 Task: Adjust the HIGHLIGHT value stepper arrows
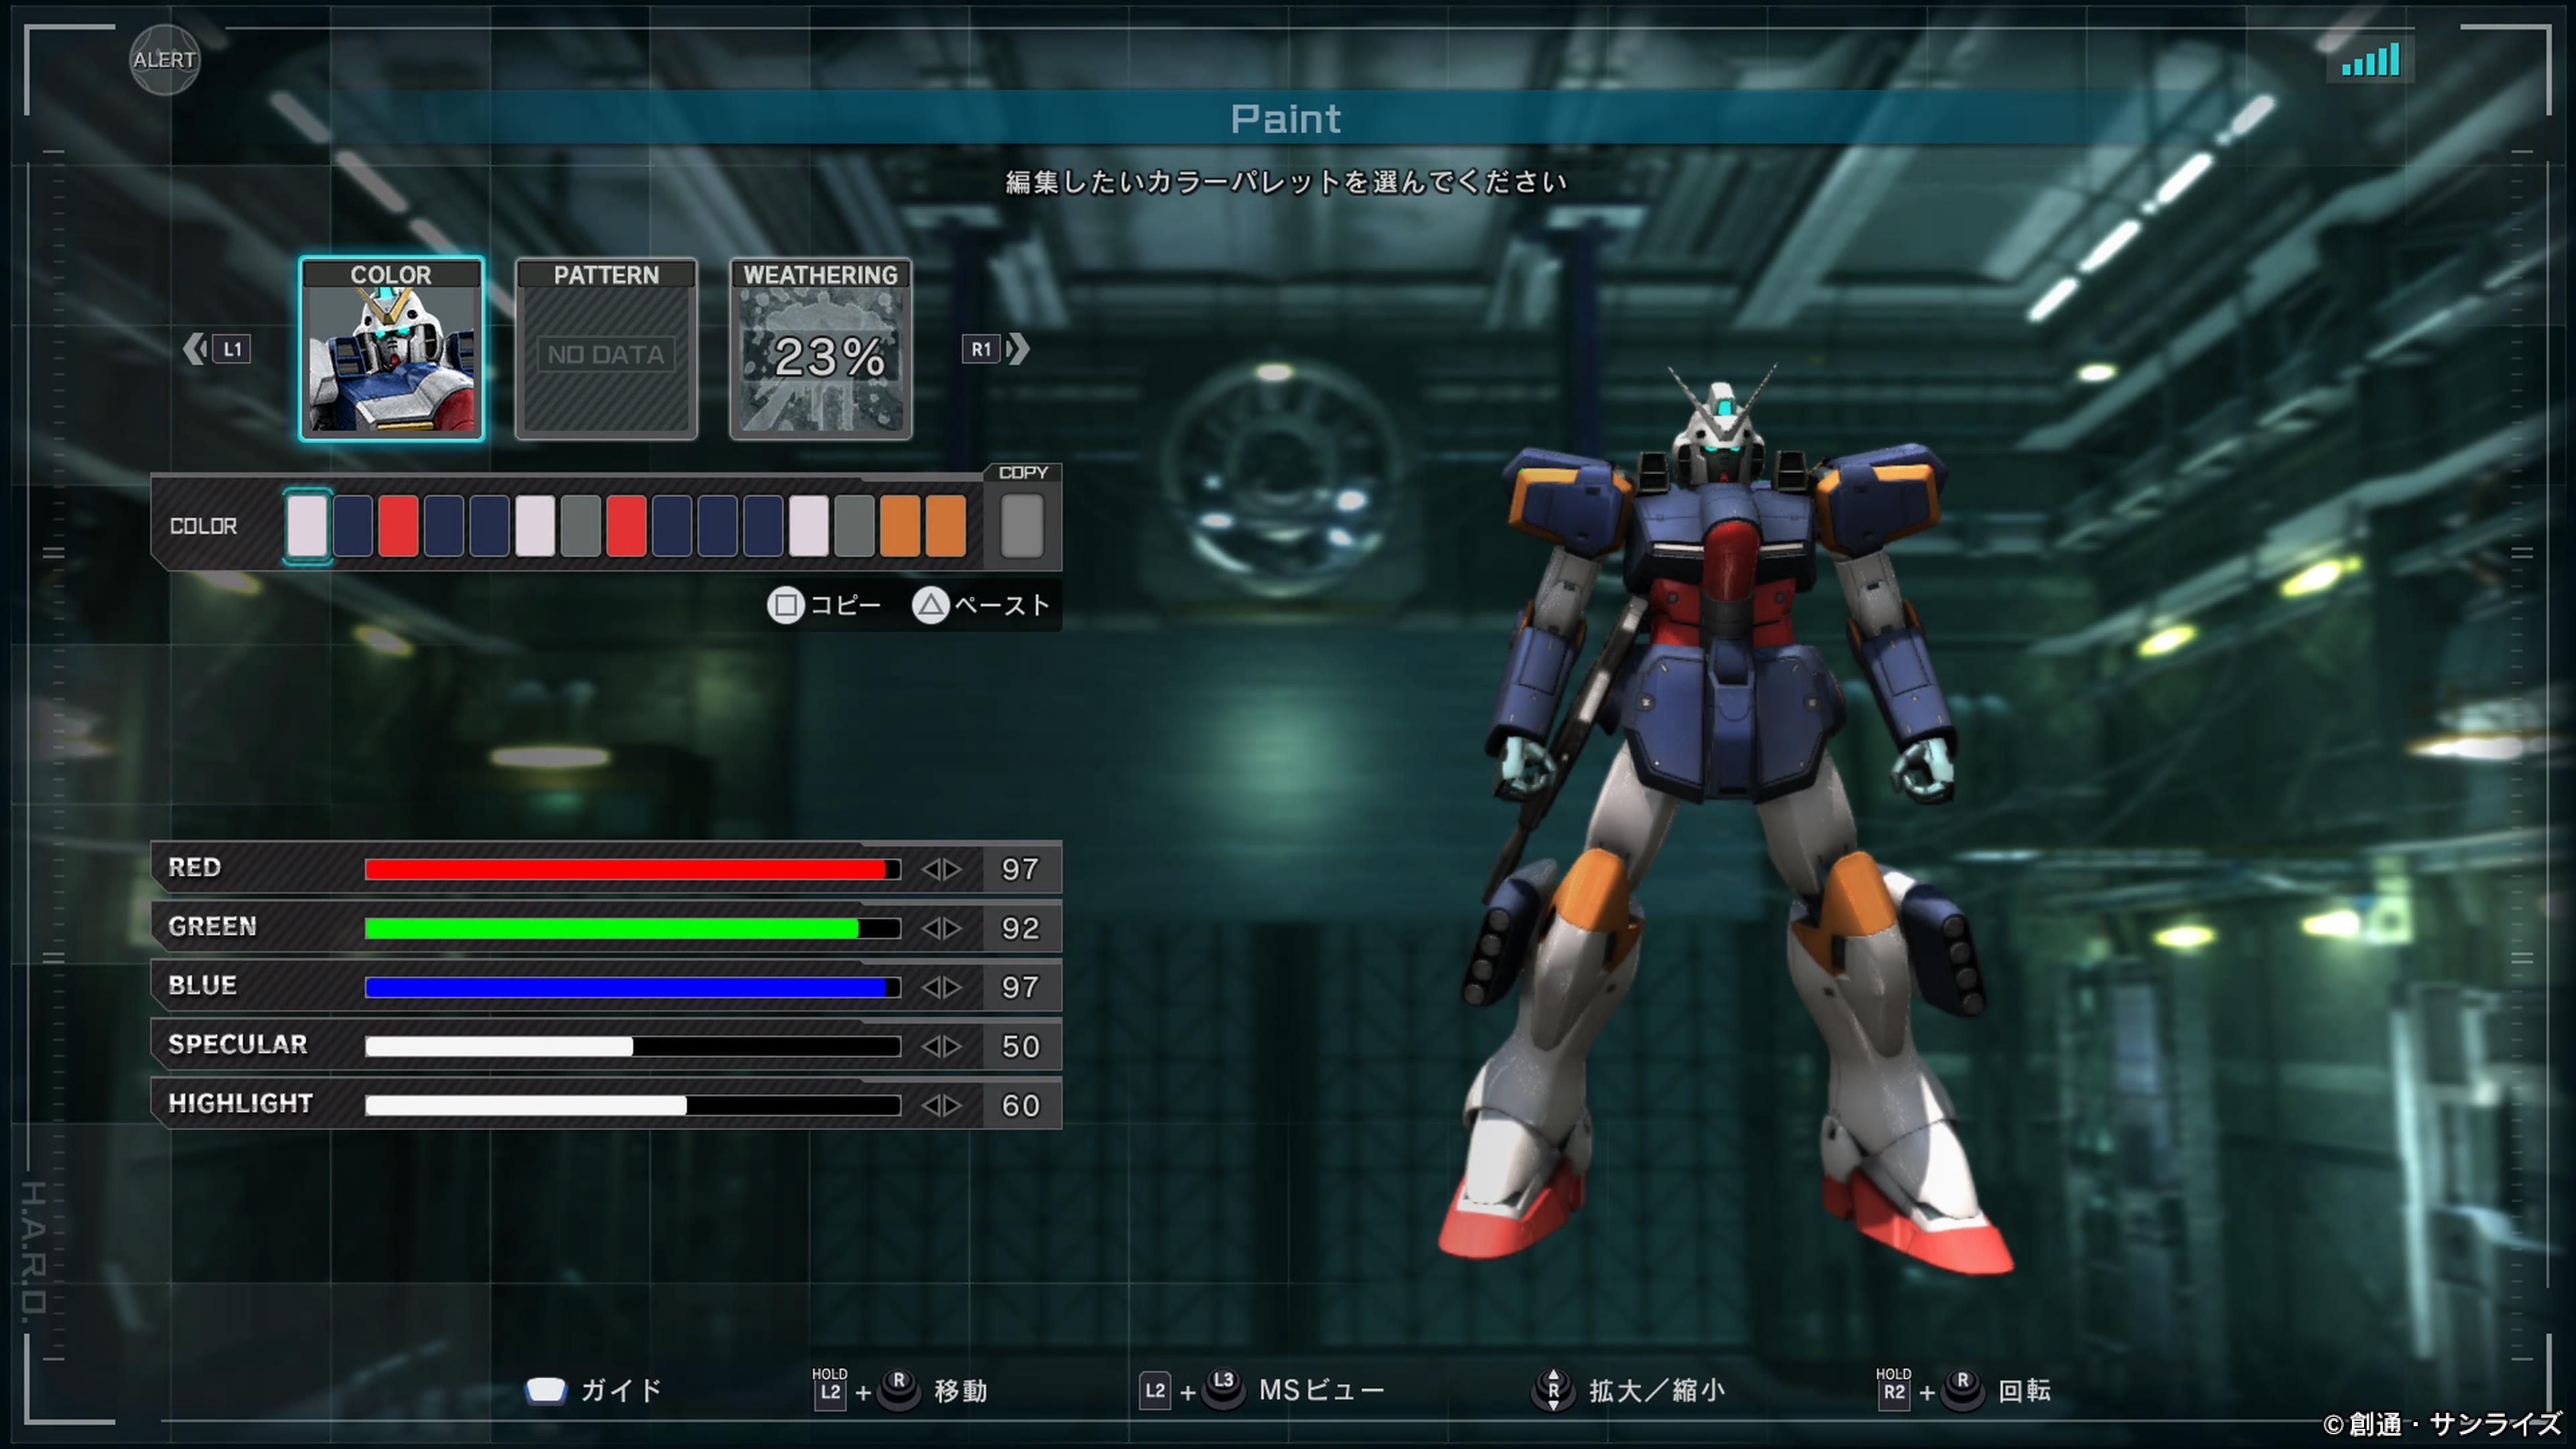point(941,1105)
